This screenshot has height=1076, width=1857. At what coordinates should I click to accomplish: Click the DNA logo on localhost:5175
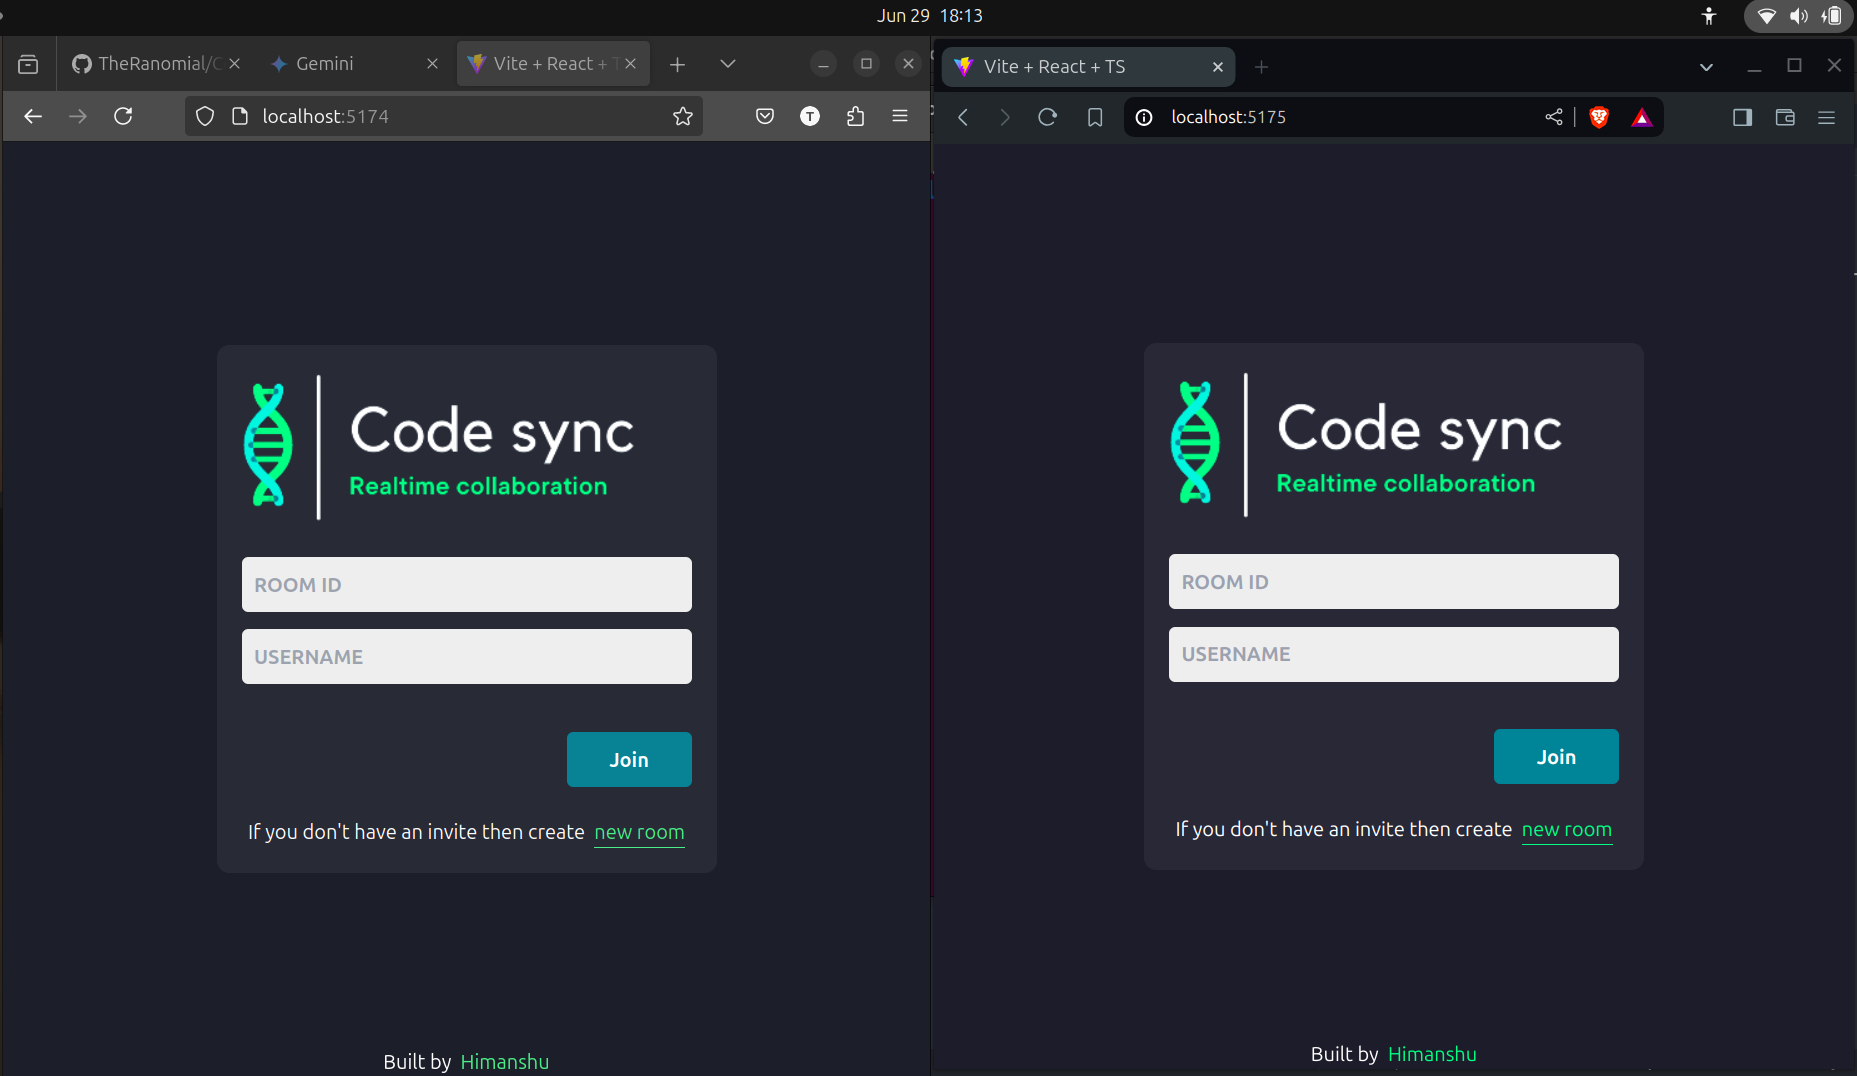[x=1195, y=442]
